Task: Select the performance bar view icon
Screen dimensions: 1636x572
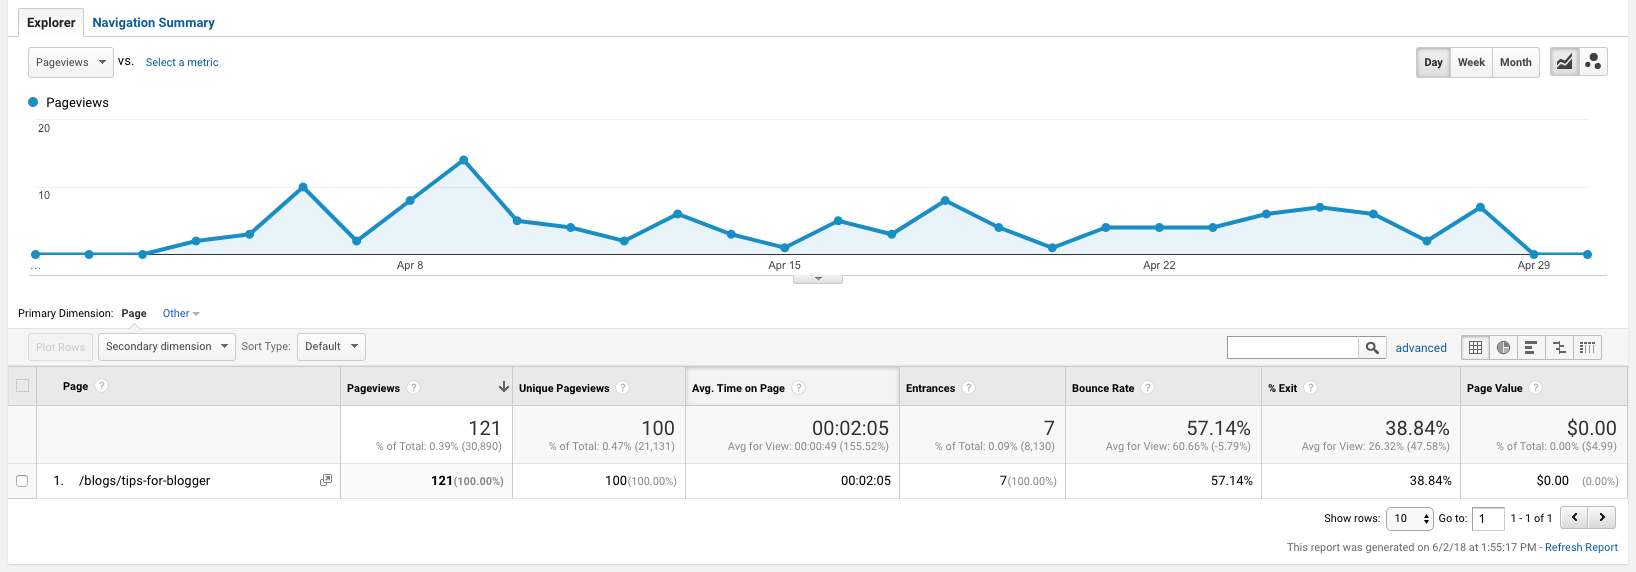Action: pyautogui.click(x=1530, y=347)
